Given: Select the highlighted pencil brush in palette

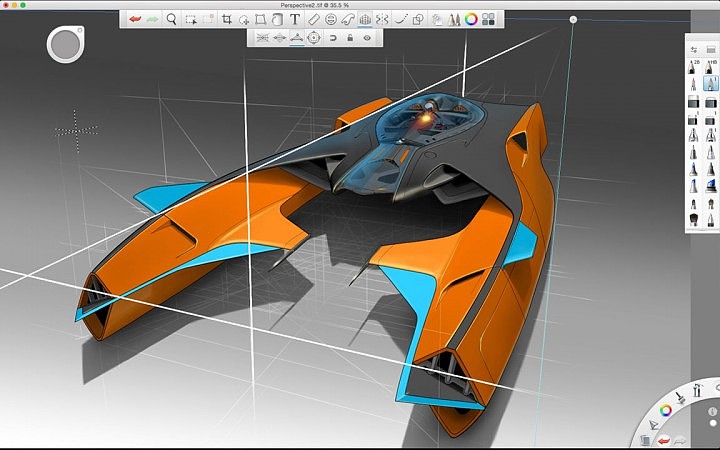Looking at the screenshot, I should click(711, 83).
